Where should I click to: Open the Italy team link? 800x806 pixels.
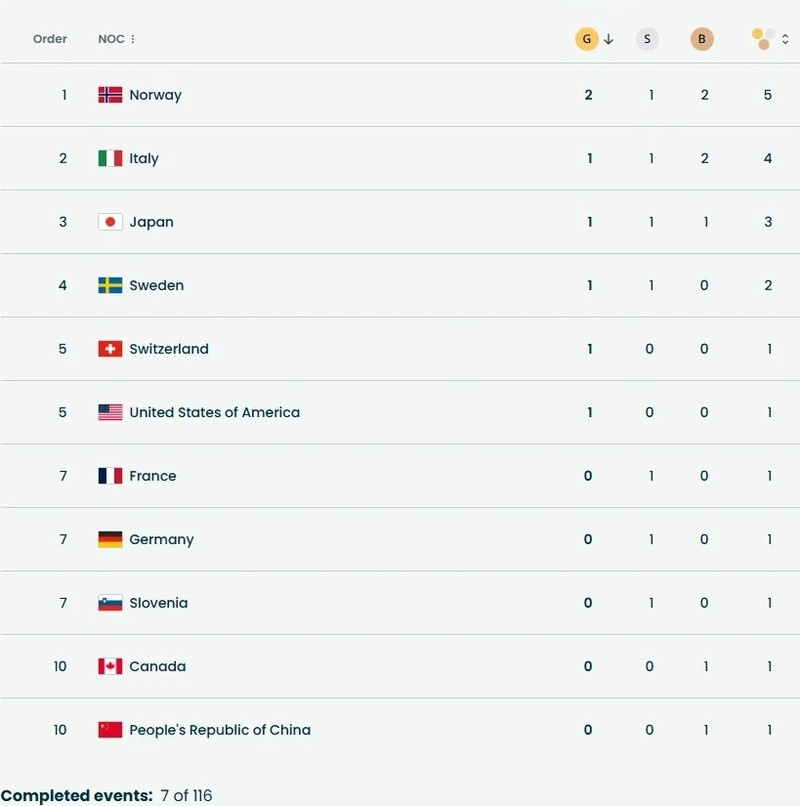[144, 158]
